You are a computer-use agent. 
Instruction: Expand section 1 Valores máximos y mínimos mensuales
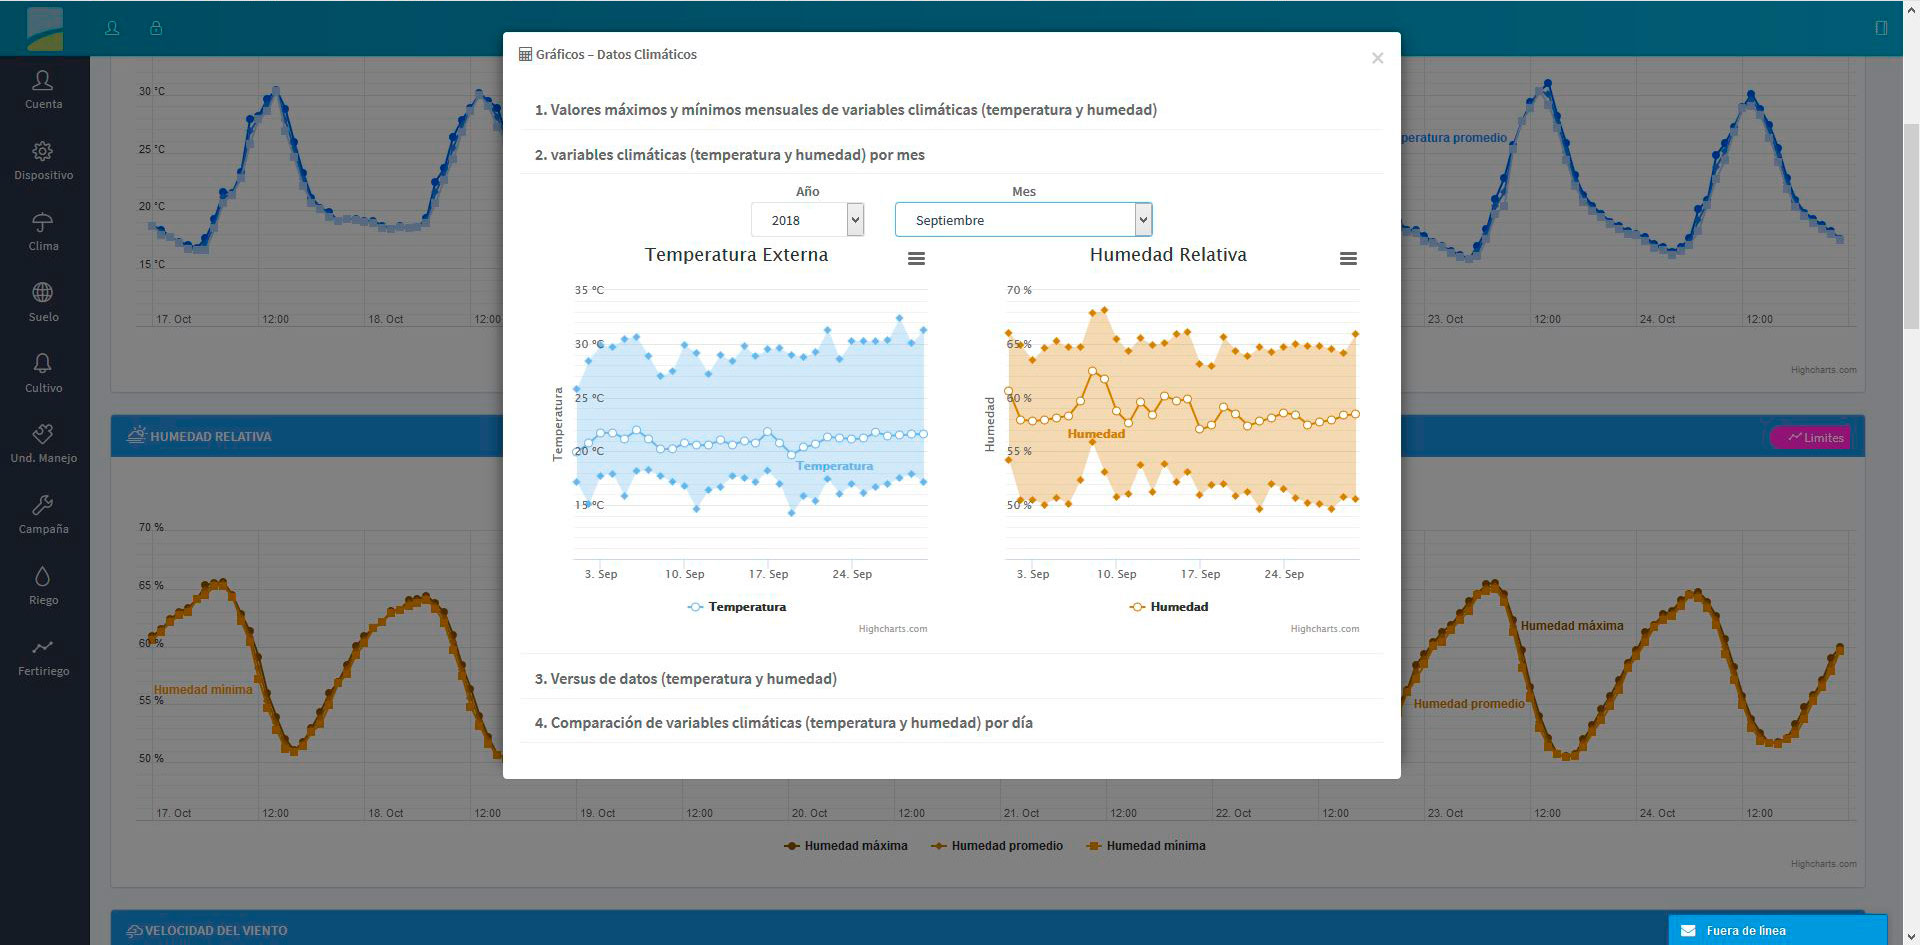point(845,110)
